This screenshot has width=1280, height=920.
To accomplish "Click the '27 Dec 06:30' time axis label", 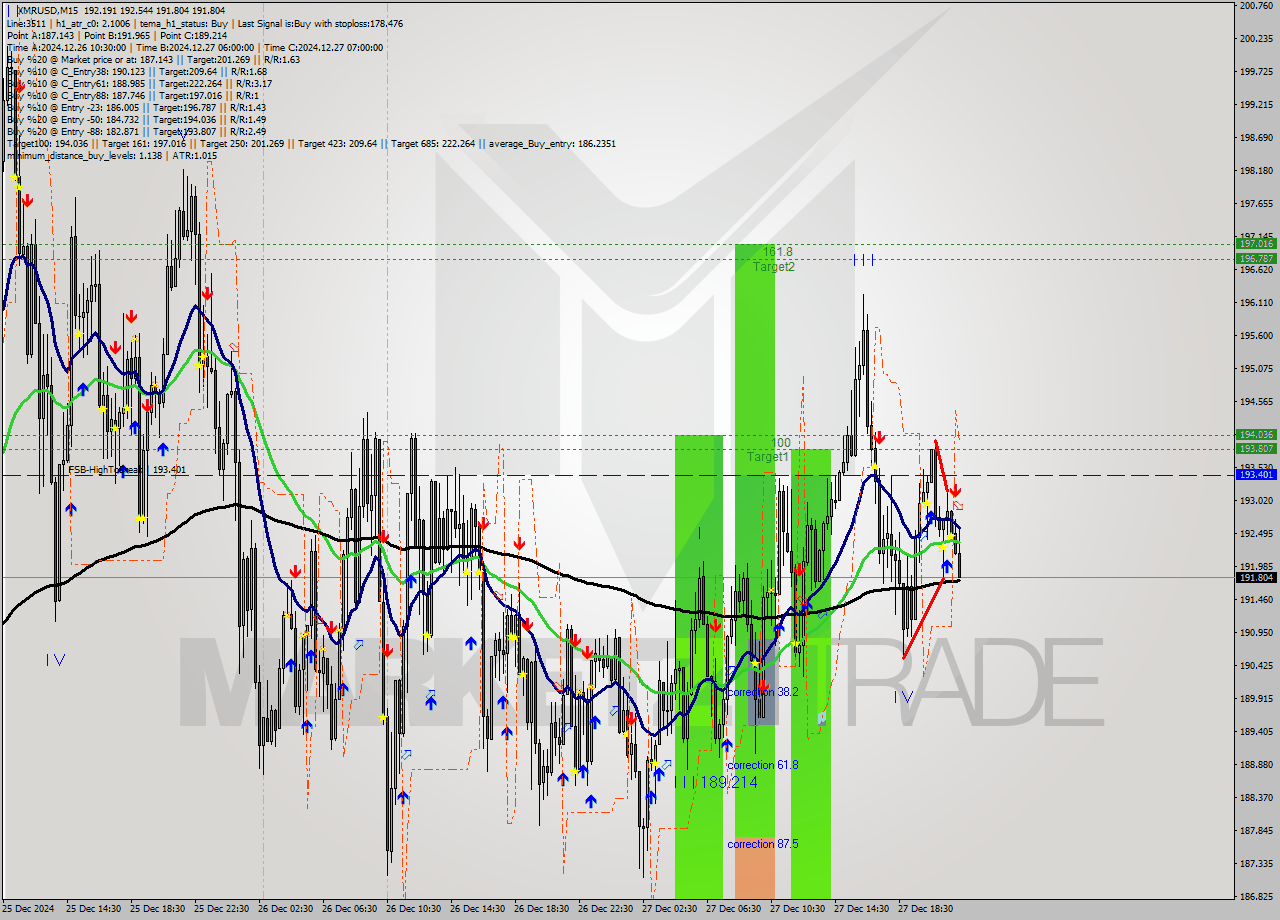I will click(x=734, y=909).
